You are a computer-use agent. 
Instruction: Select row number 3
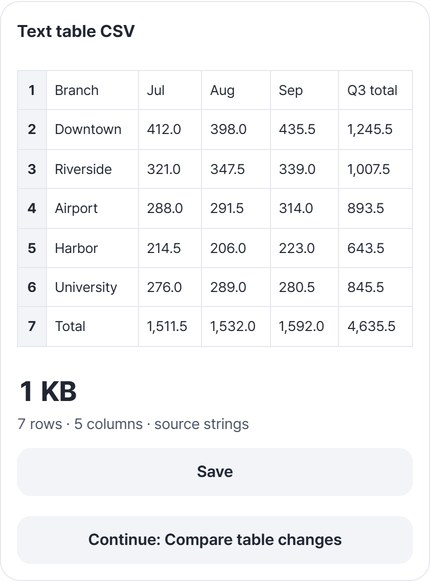(32, 169)
